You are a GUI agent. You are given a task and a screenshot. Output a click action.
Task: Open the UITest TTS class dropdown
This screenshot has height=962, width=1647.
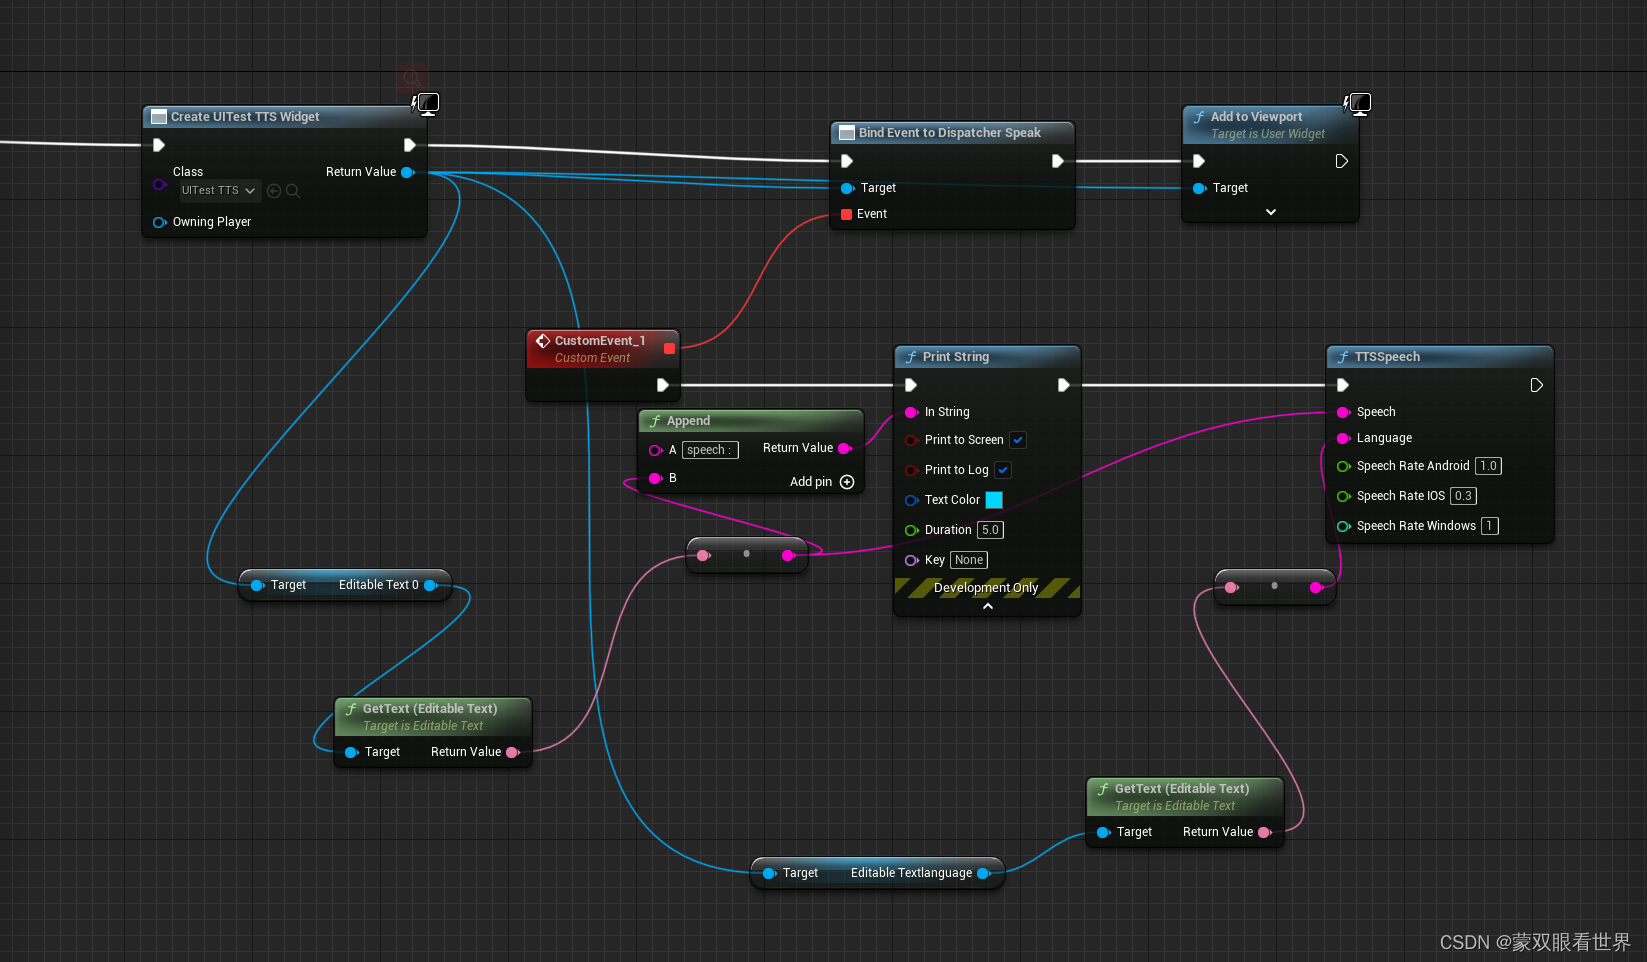[219, 190]
